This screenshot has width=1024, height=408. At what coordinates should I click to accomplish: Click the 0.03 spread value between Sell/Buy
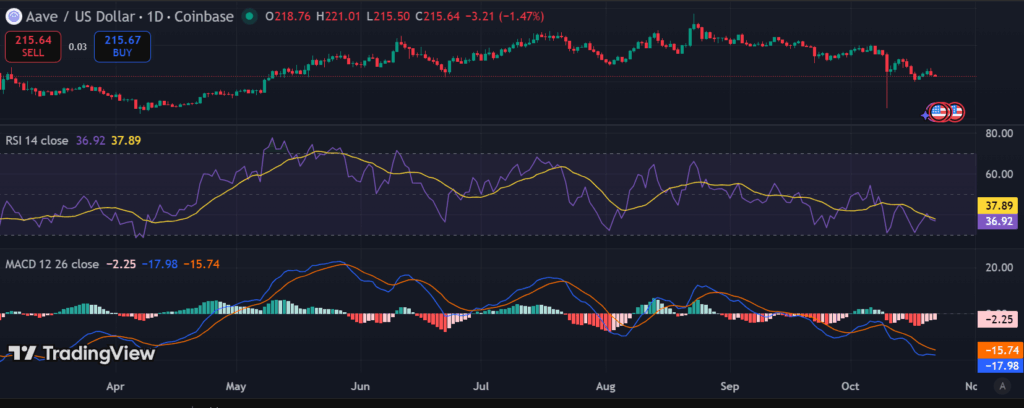point(77,46)
